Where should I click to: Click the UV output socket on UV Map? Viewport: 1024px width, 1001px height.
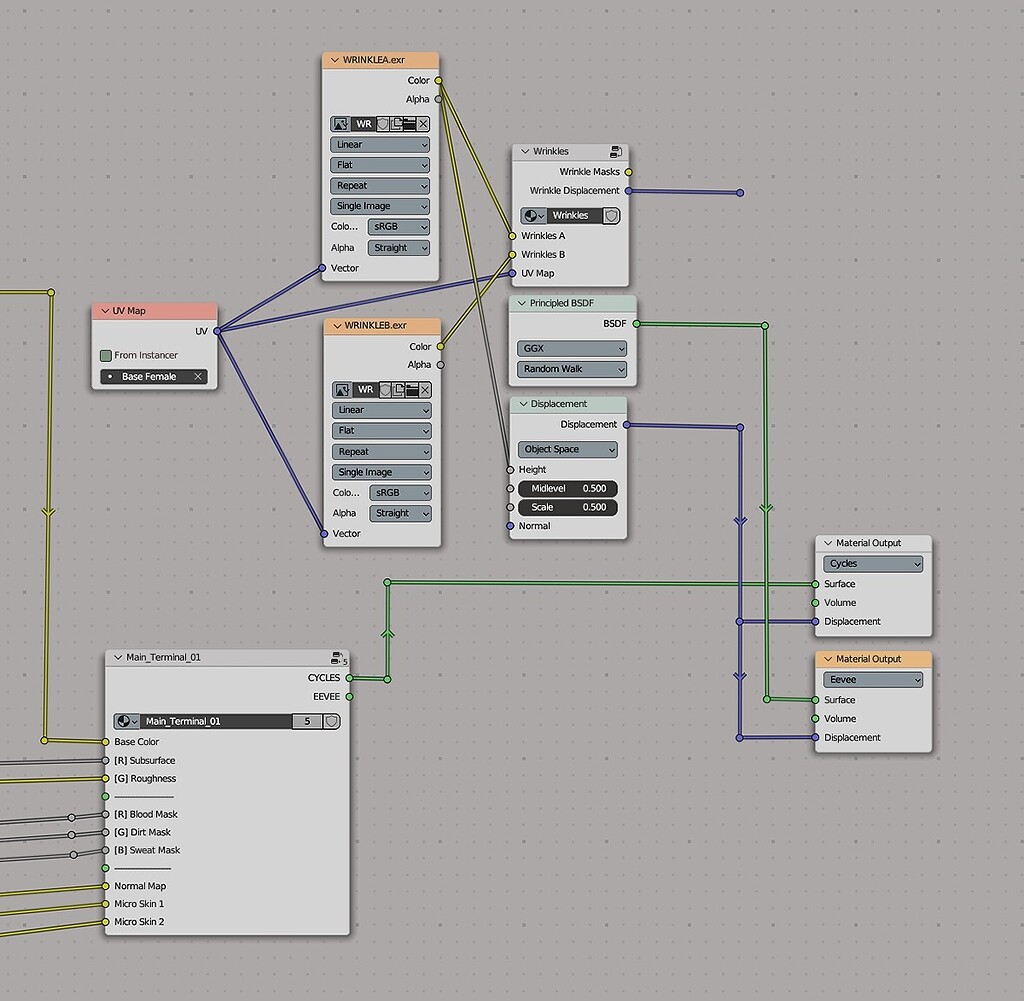click(x=217, y=332)
